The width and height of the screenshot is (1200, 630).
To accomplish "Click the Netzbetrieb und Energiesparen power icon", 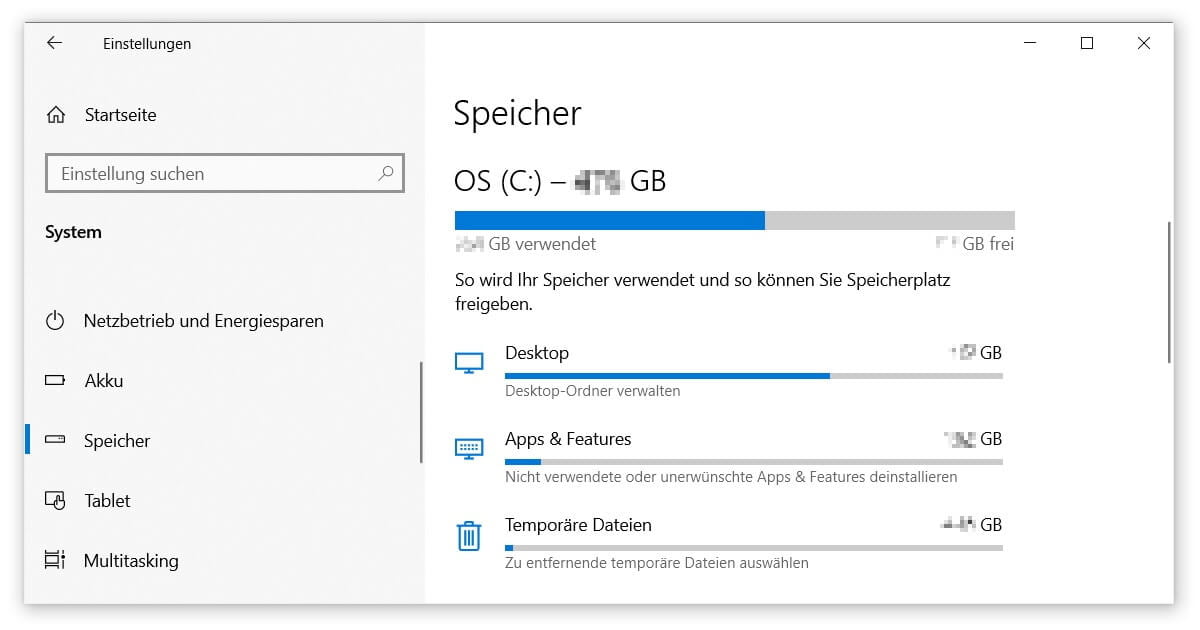I will (x=54, y=320).
